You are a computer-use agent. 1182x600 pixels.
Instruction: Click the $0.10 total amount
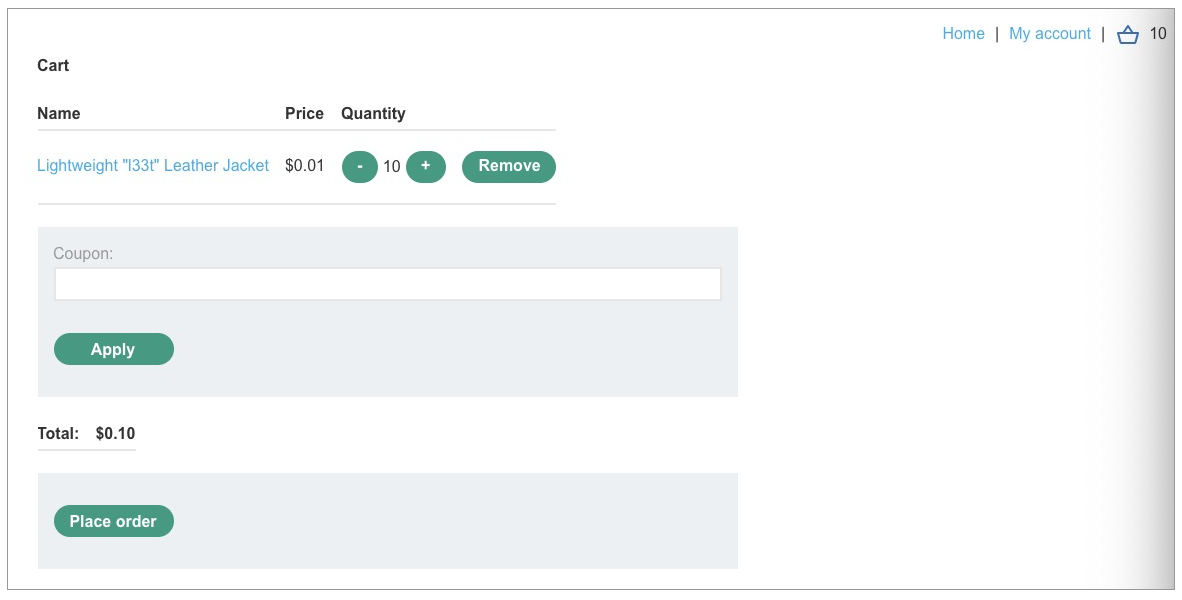tap(115, 434)
